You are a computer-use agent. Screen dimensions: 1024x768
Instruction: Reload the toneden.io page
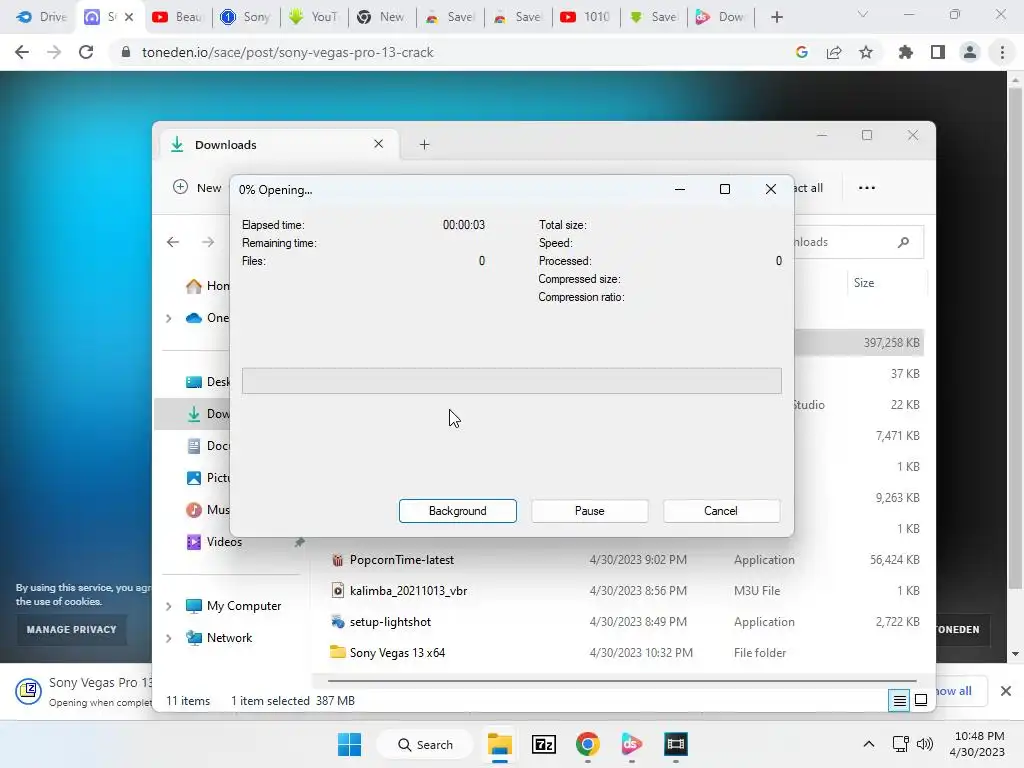pos(86,52)
